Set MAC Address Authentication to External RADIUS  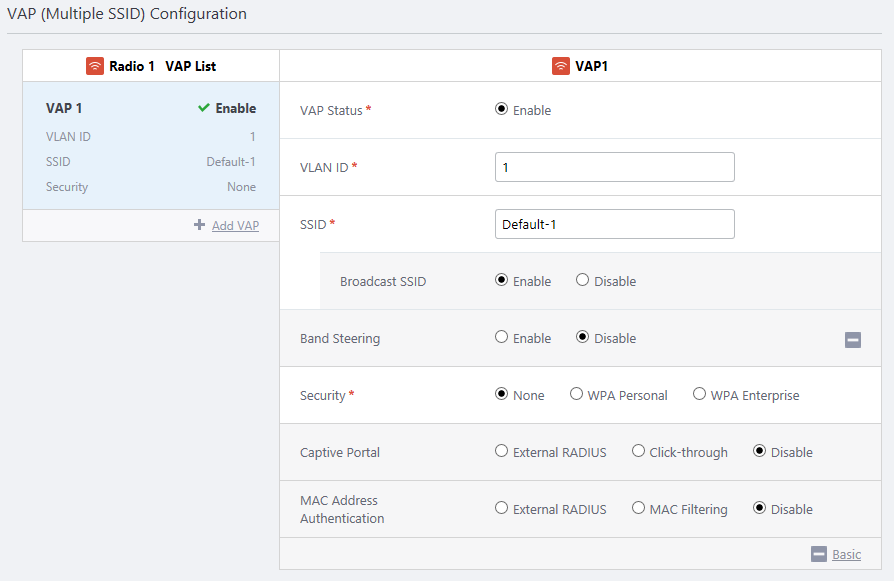click(x=501, y=508)
